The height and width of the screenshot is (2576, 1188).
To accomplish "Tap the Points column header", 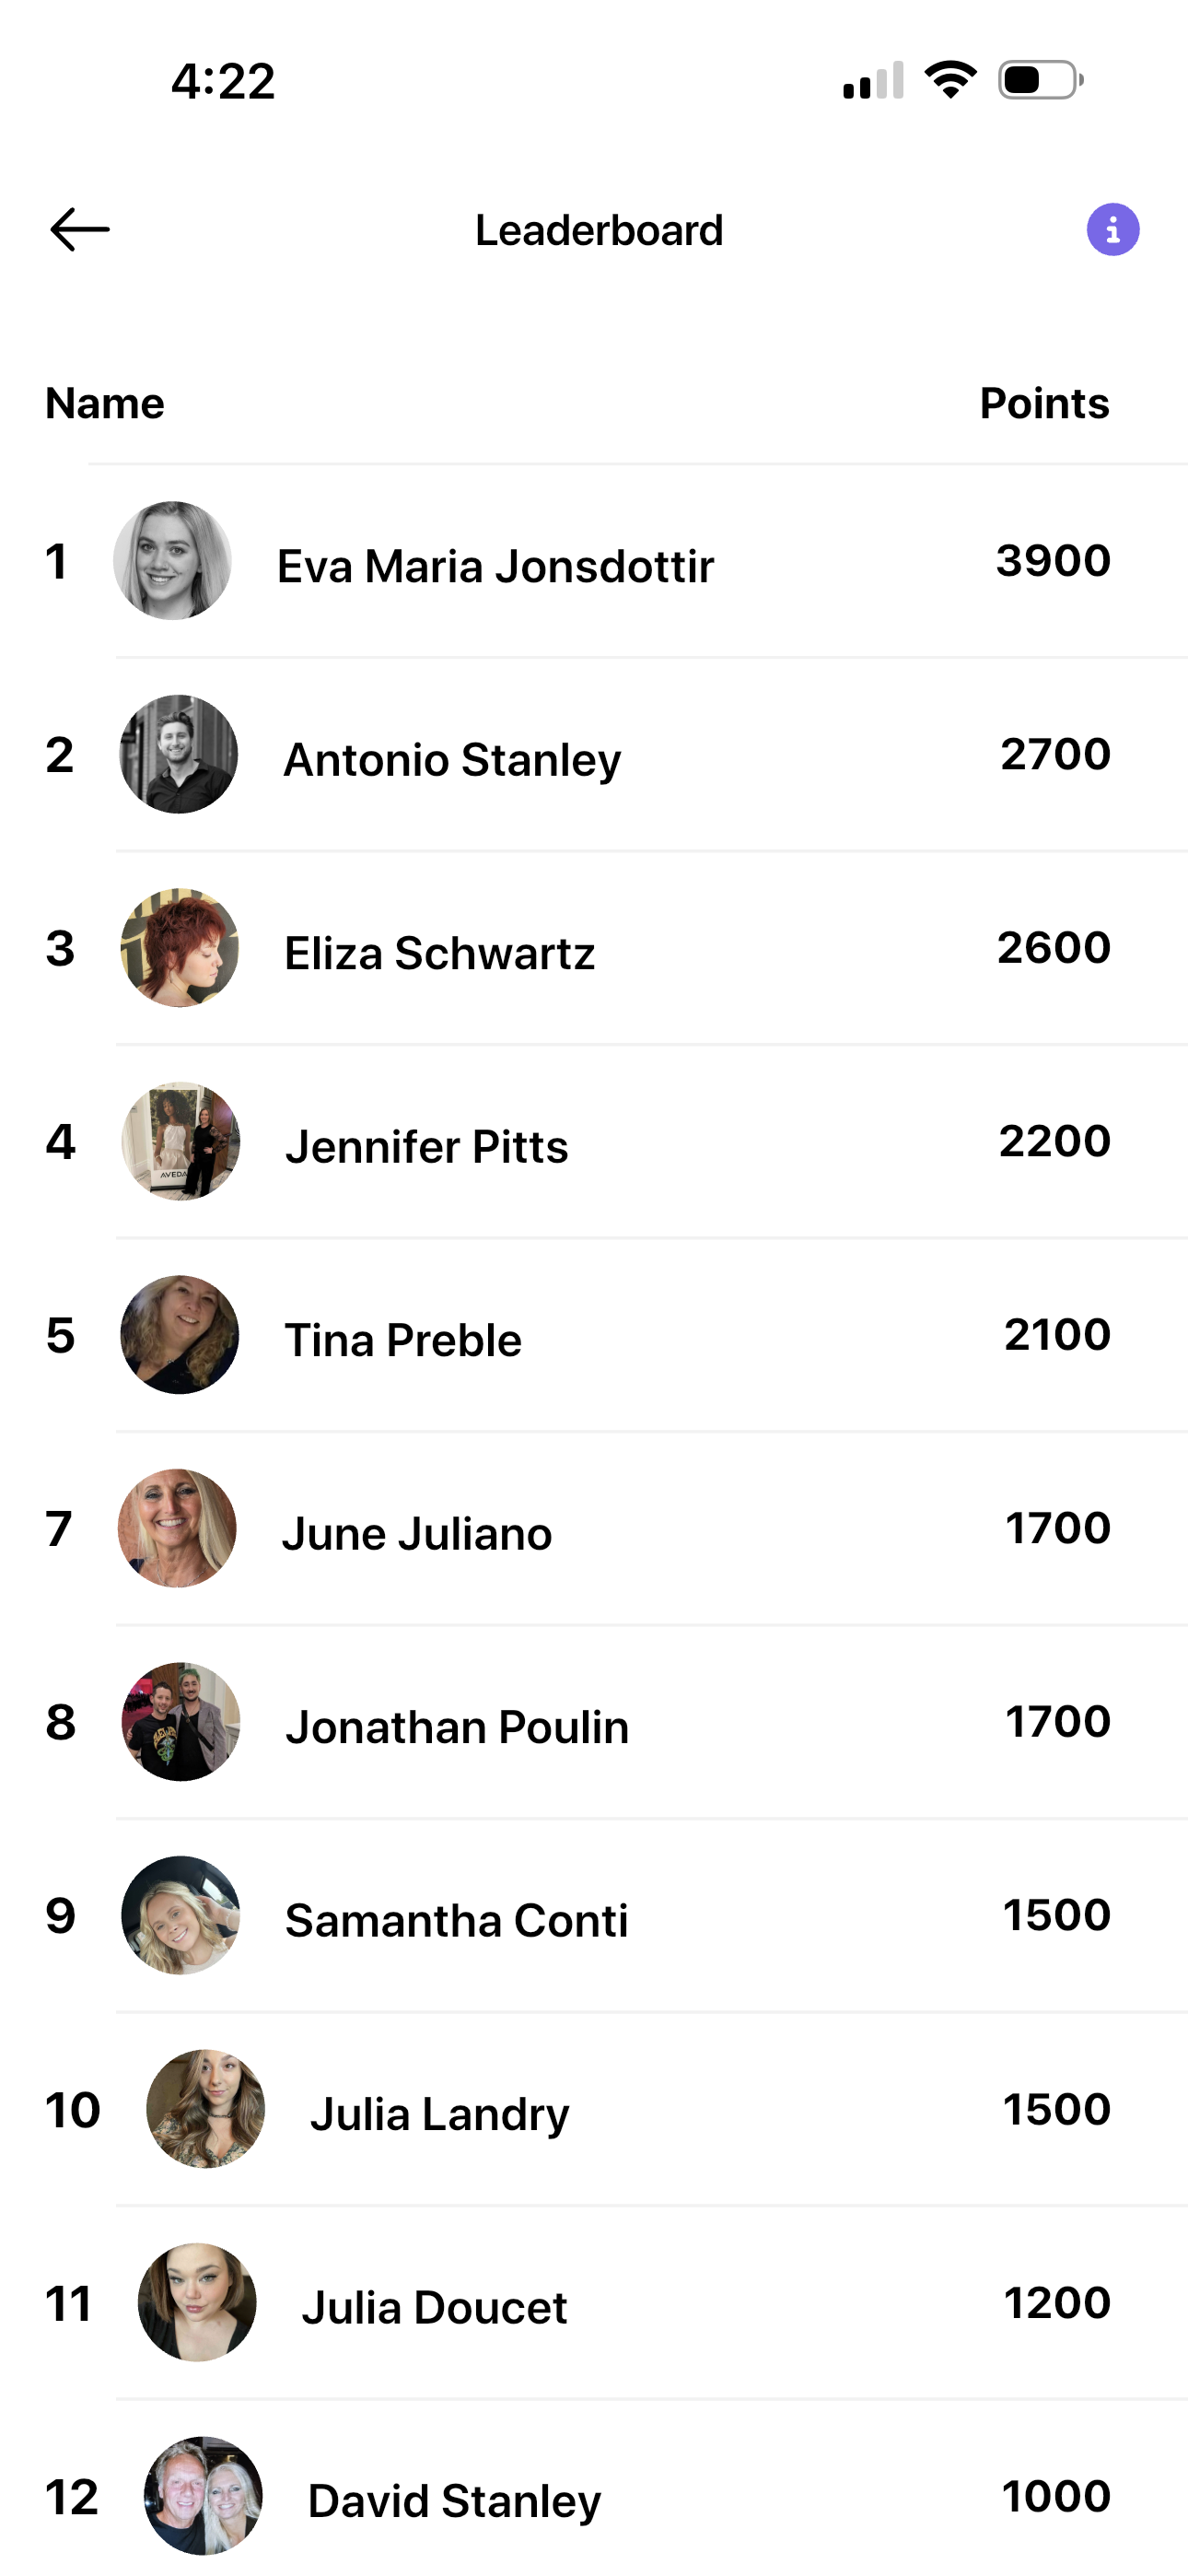I will coord(1044,403).
